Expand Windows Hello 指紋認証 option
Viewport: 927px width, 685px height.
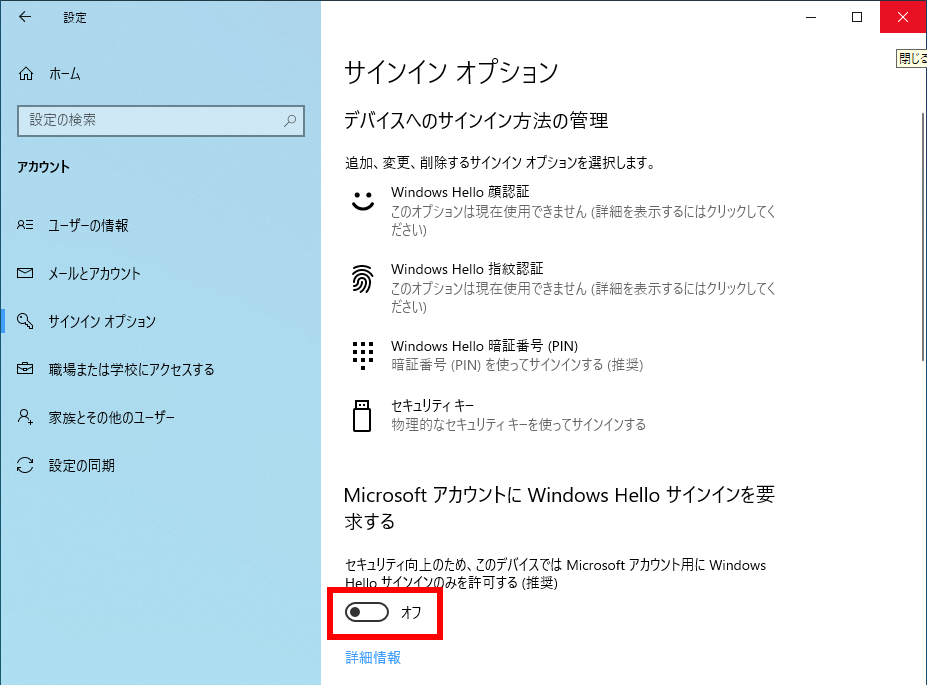tap(563, 287)
